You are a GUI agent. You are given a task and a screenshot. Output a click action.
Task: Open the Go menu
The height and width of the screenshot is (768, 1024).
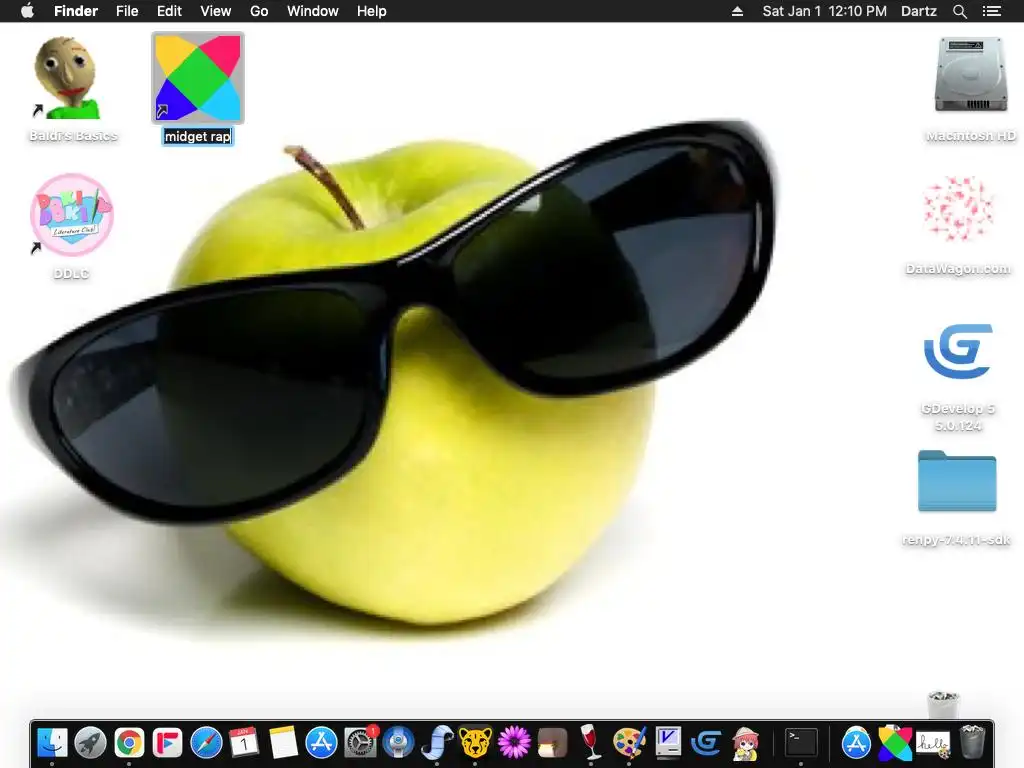tap(259, 11)
